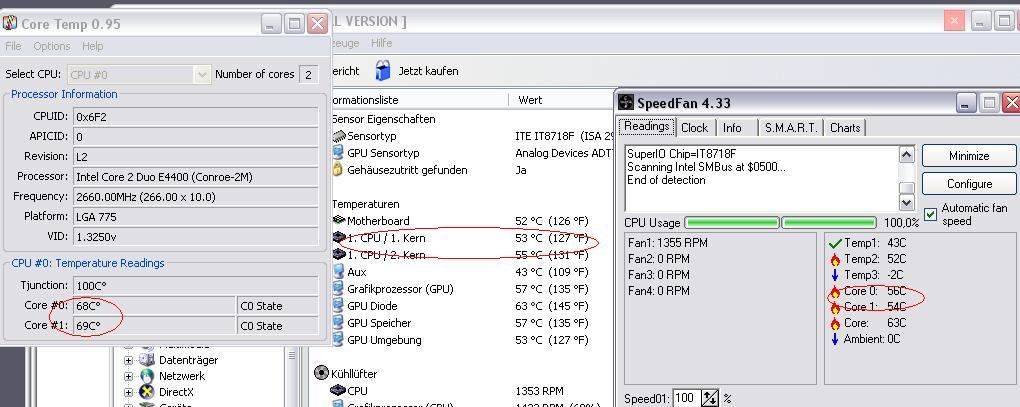Open the Hilfe menu in Everest
The height and width of the screenshot is (407, 1020).
381,43
